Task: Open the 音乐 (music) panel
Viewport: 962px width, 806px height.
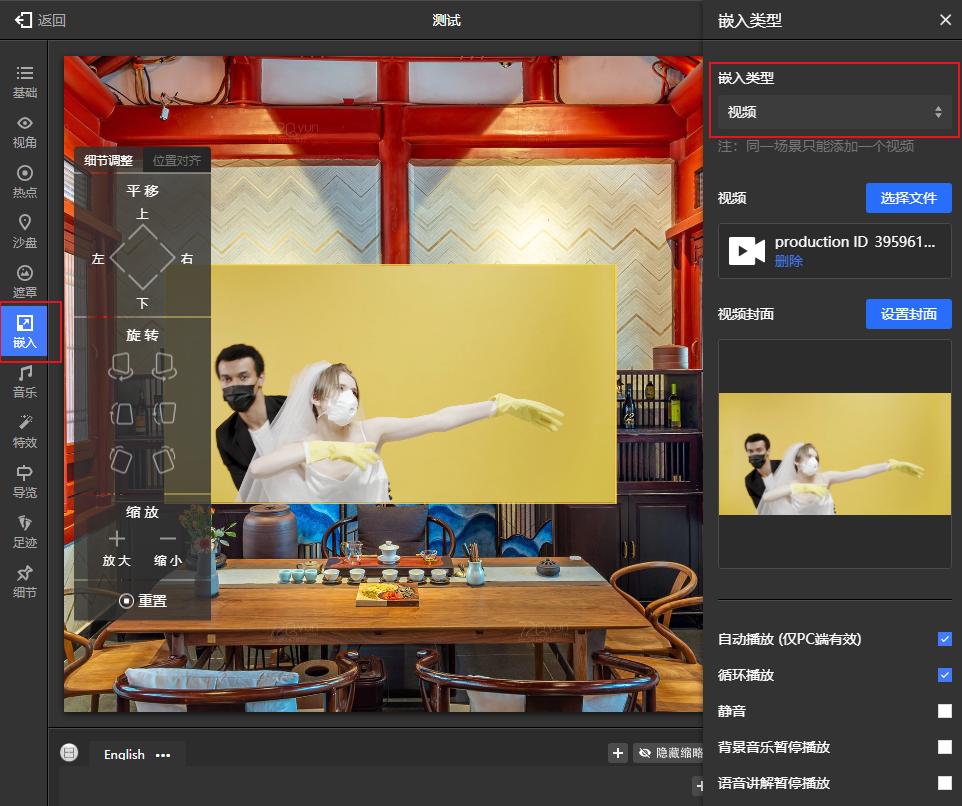Action: [x=24, y=381]
